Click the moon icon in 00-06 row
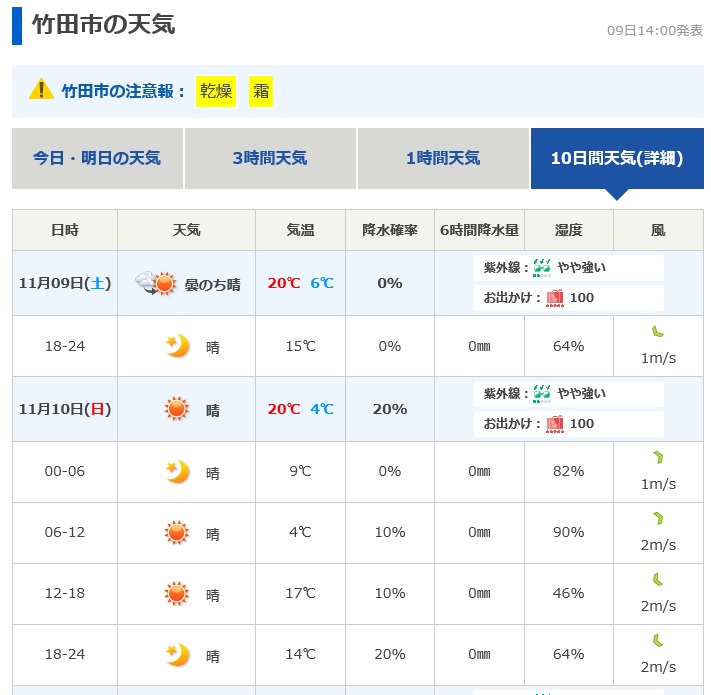Image resolution: width=711 pixels, height=695 pixels. tap(177, 471)
